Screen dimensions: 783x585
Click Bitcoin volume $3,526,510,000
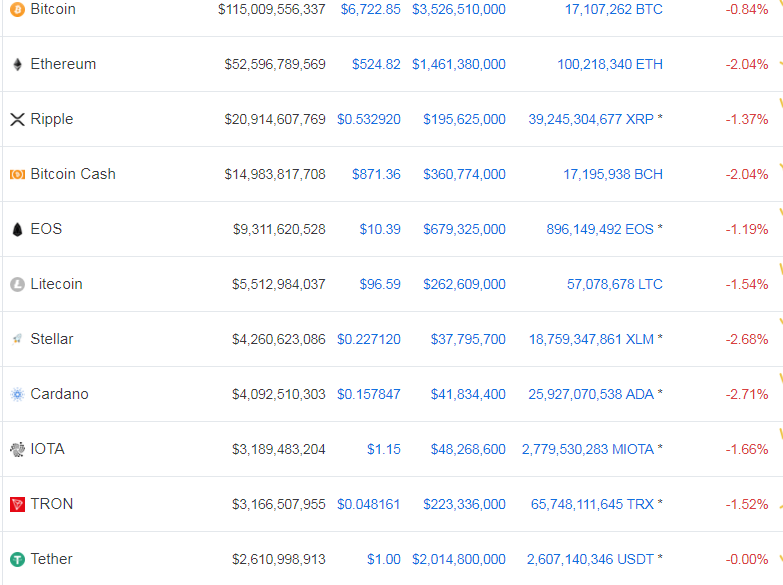459,9
